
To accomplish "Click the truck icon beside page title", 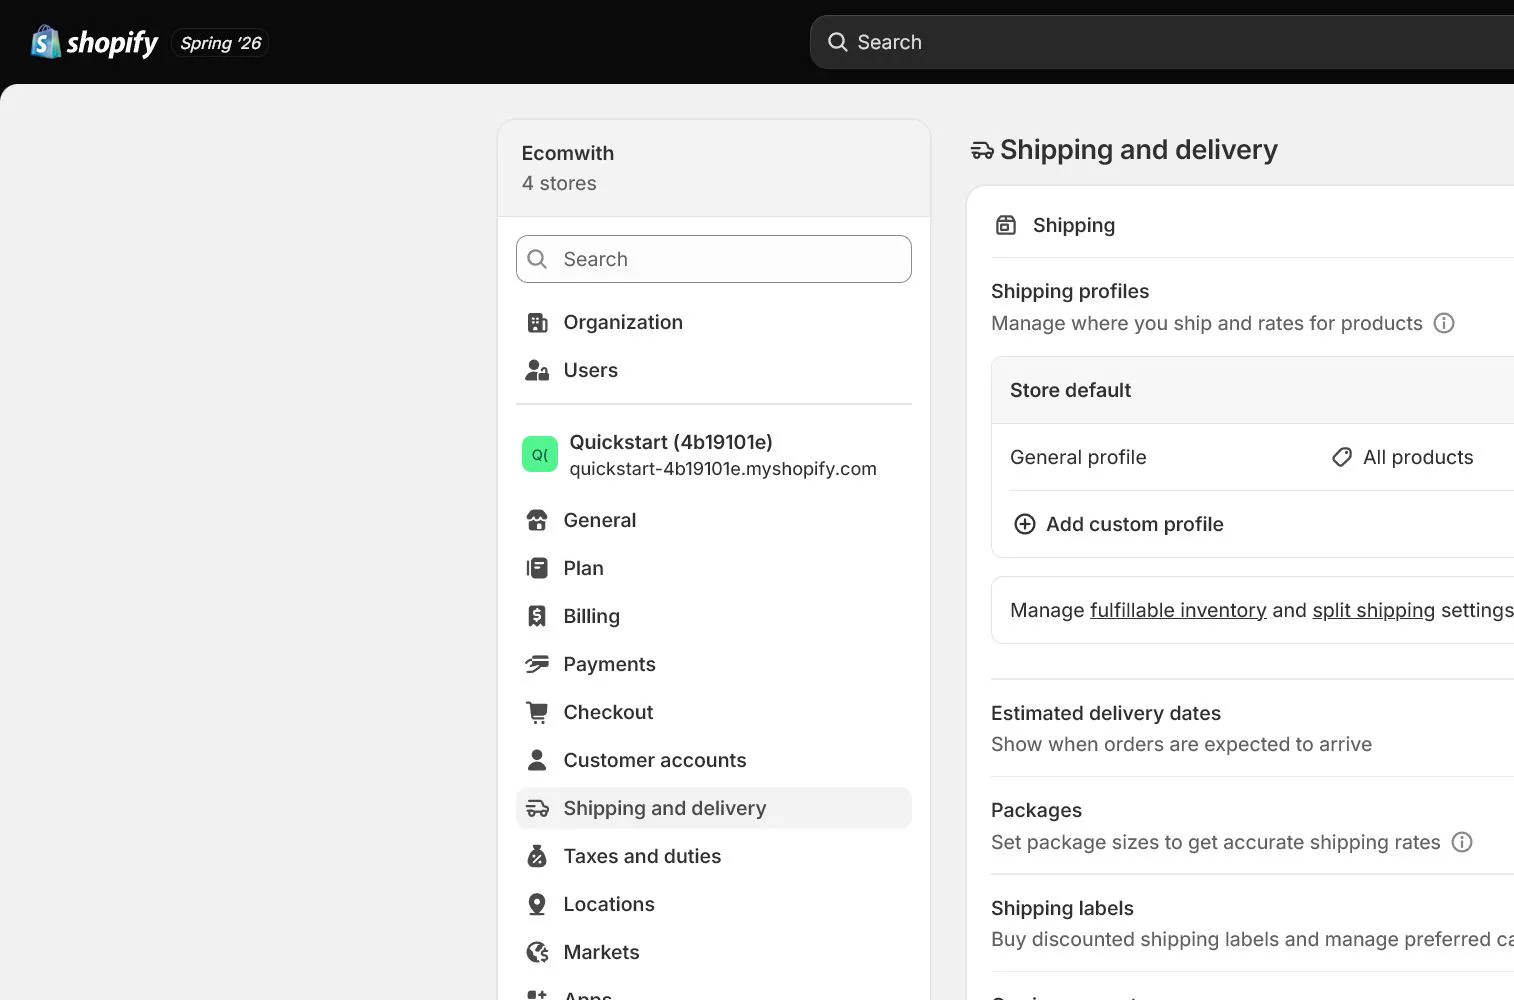I will [982, 150].
